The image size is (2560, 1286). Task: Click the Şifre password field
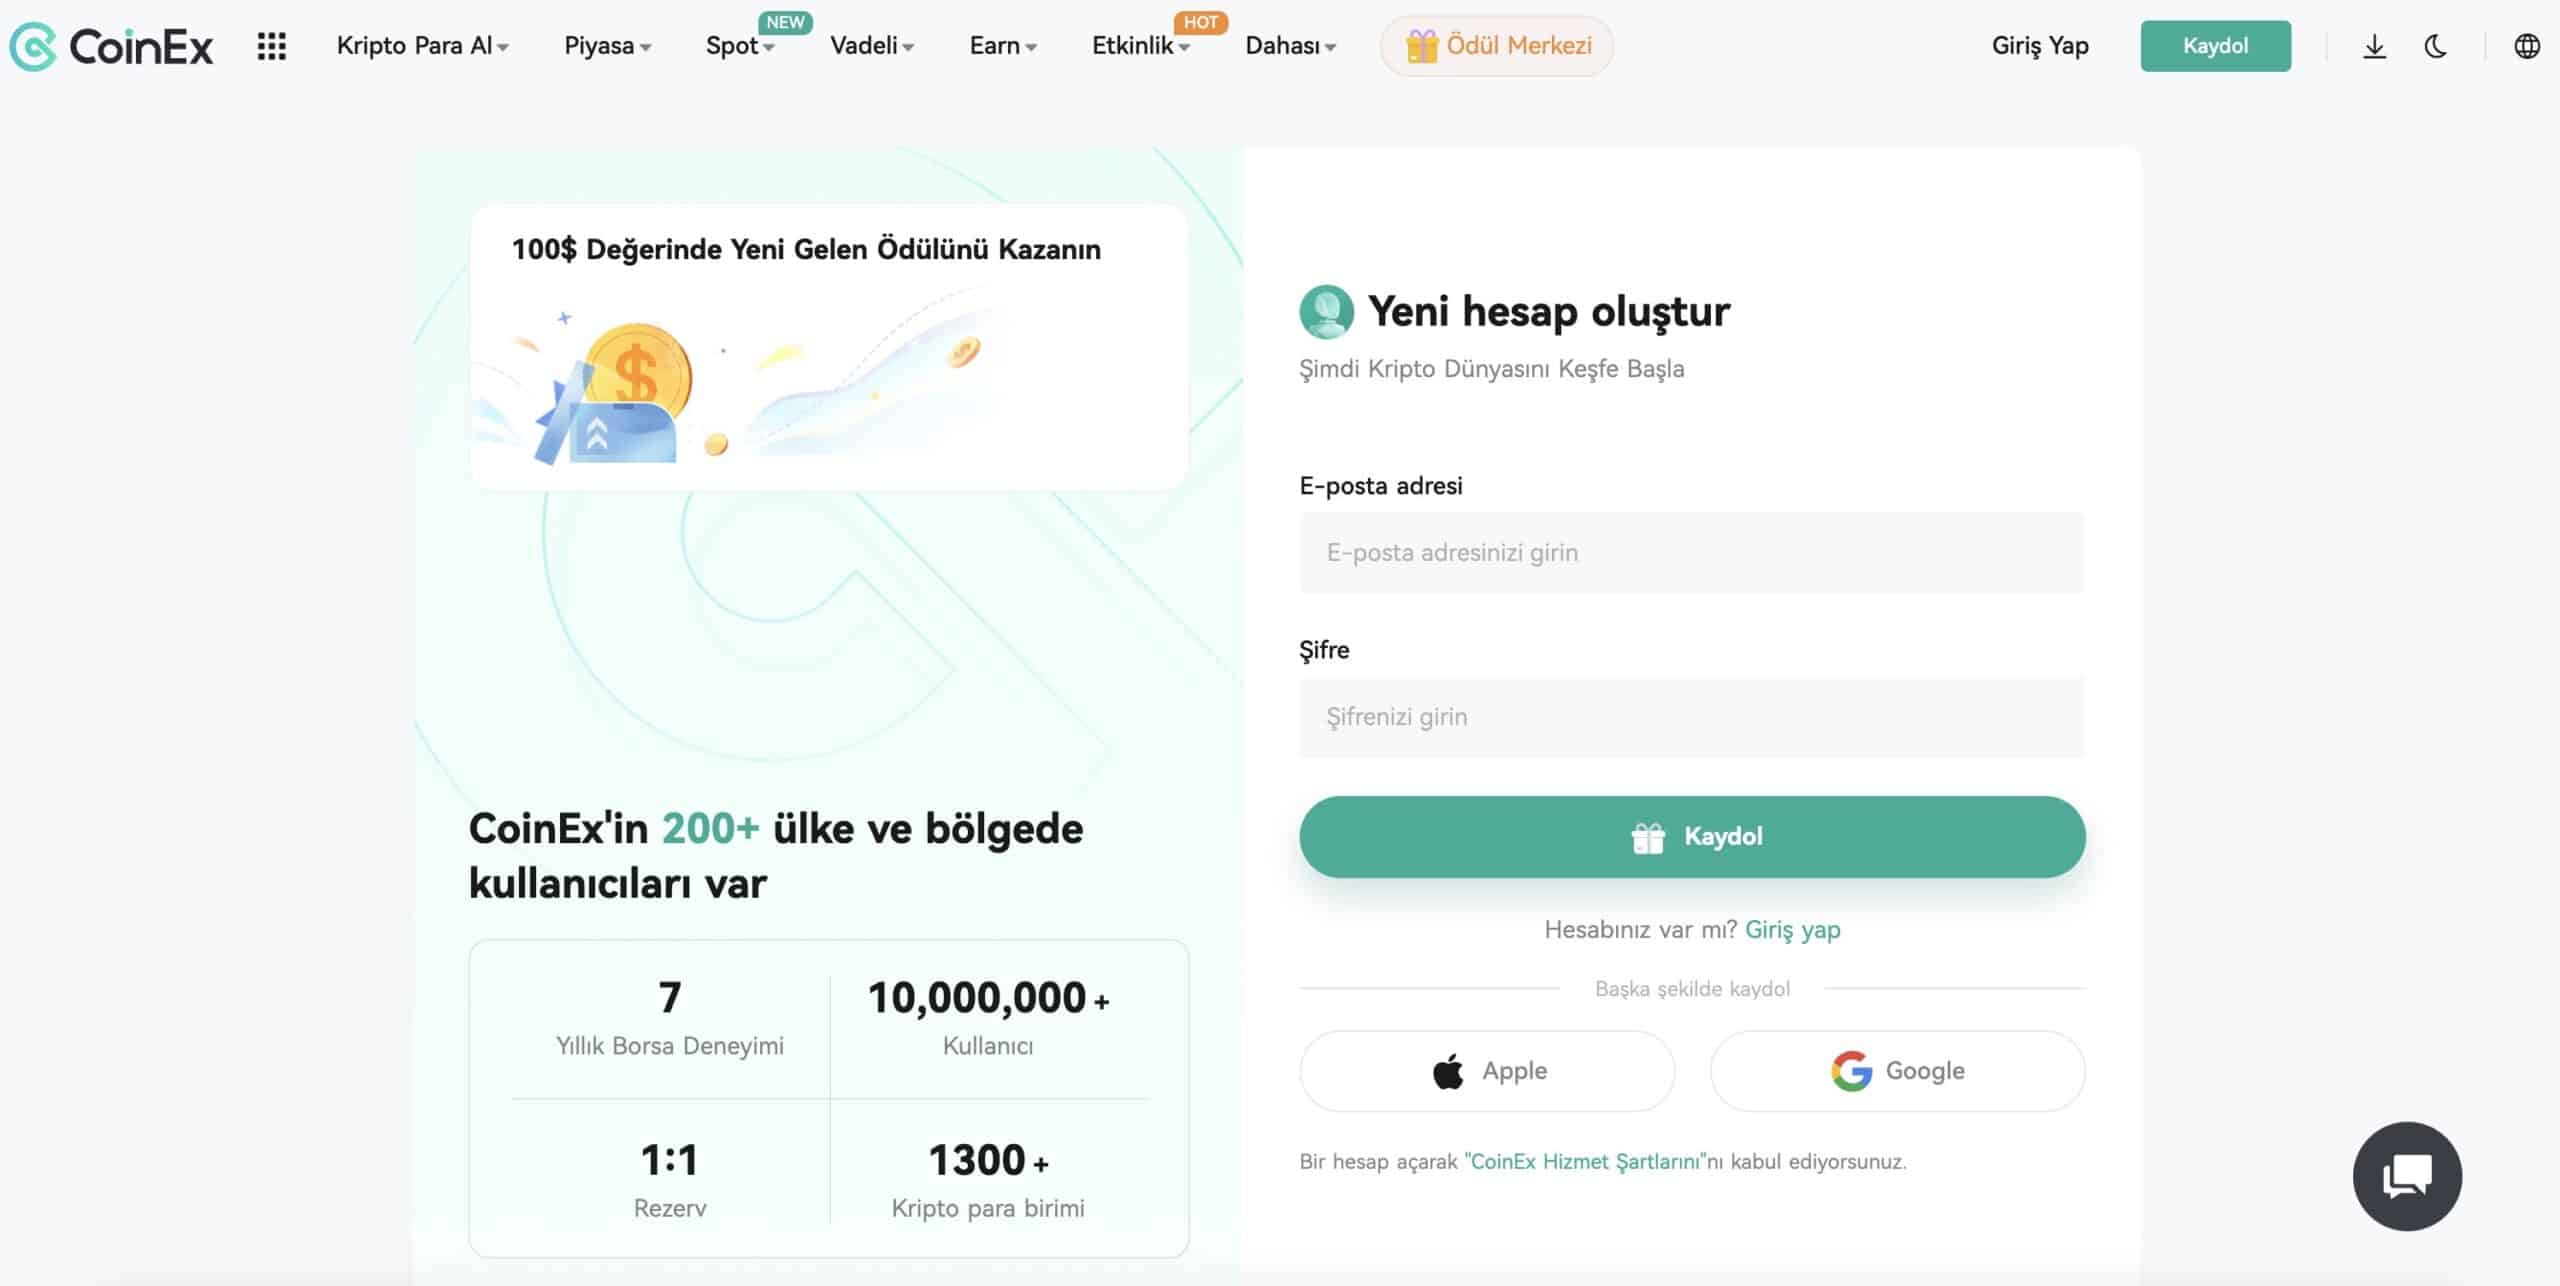(1692, 716)
